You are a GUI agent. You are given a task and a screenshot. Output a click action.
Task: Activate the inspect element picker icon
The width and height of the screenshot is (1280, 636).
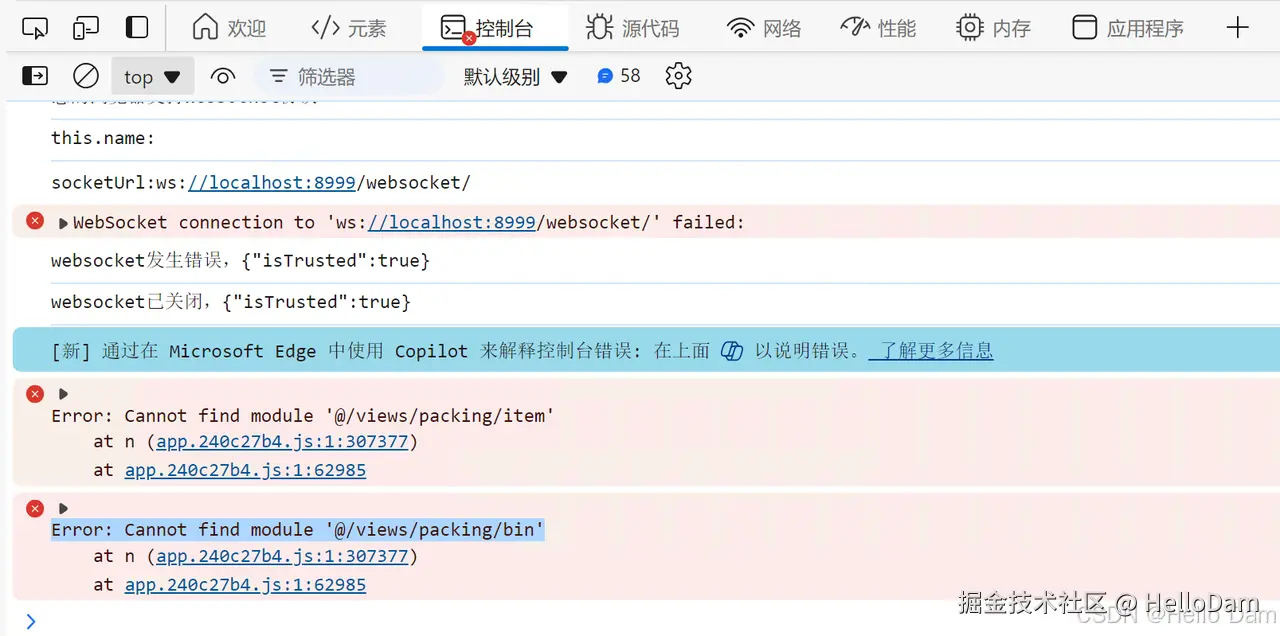(x=35, y=28)
